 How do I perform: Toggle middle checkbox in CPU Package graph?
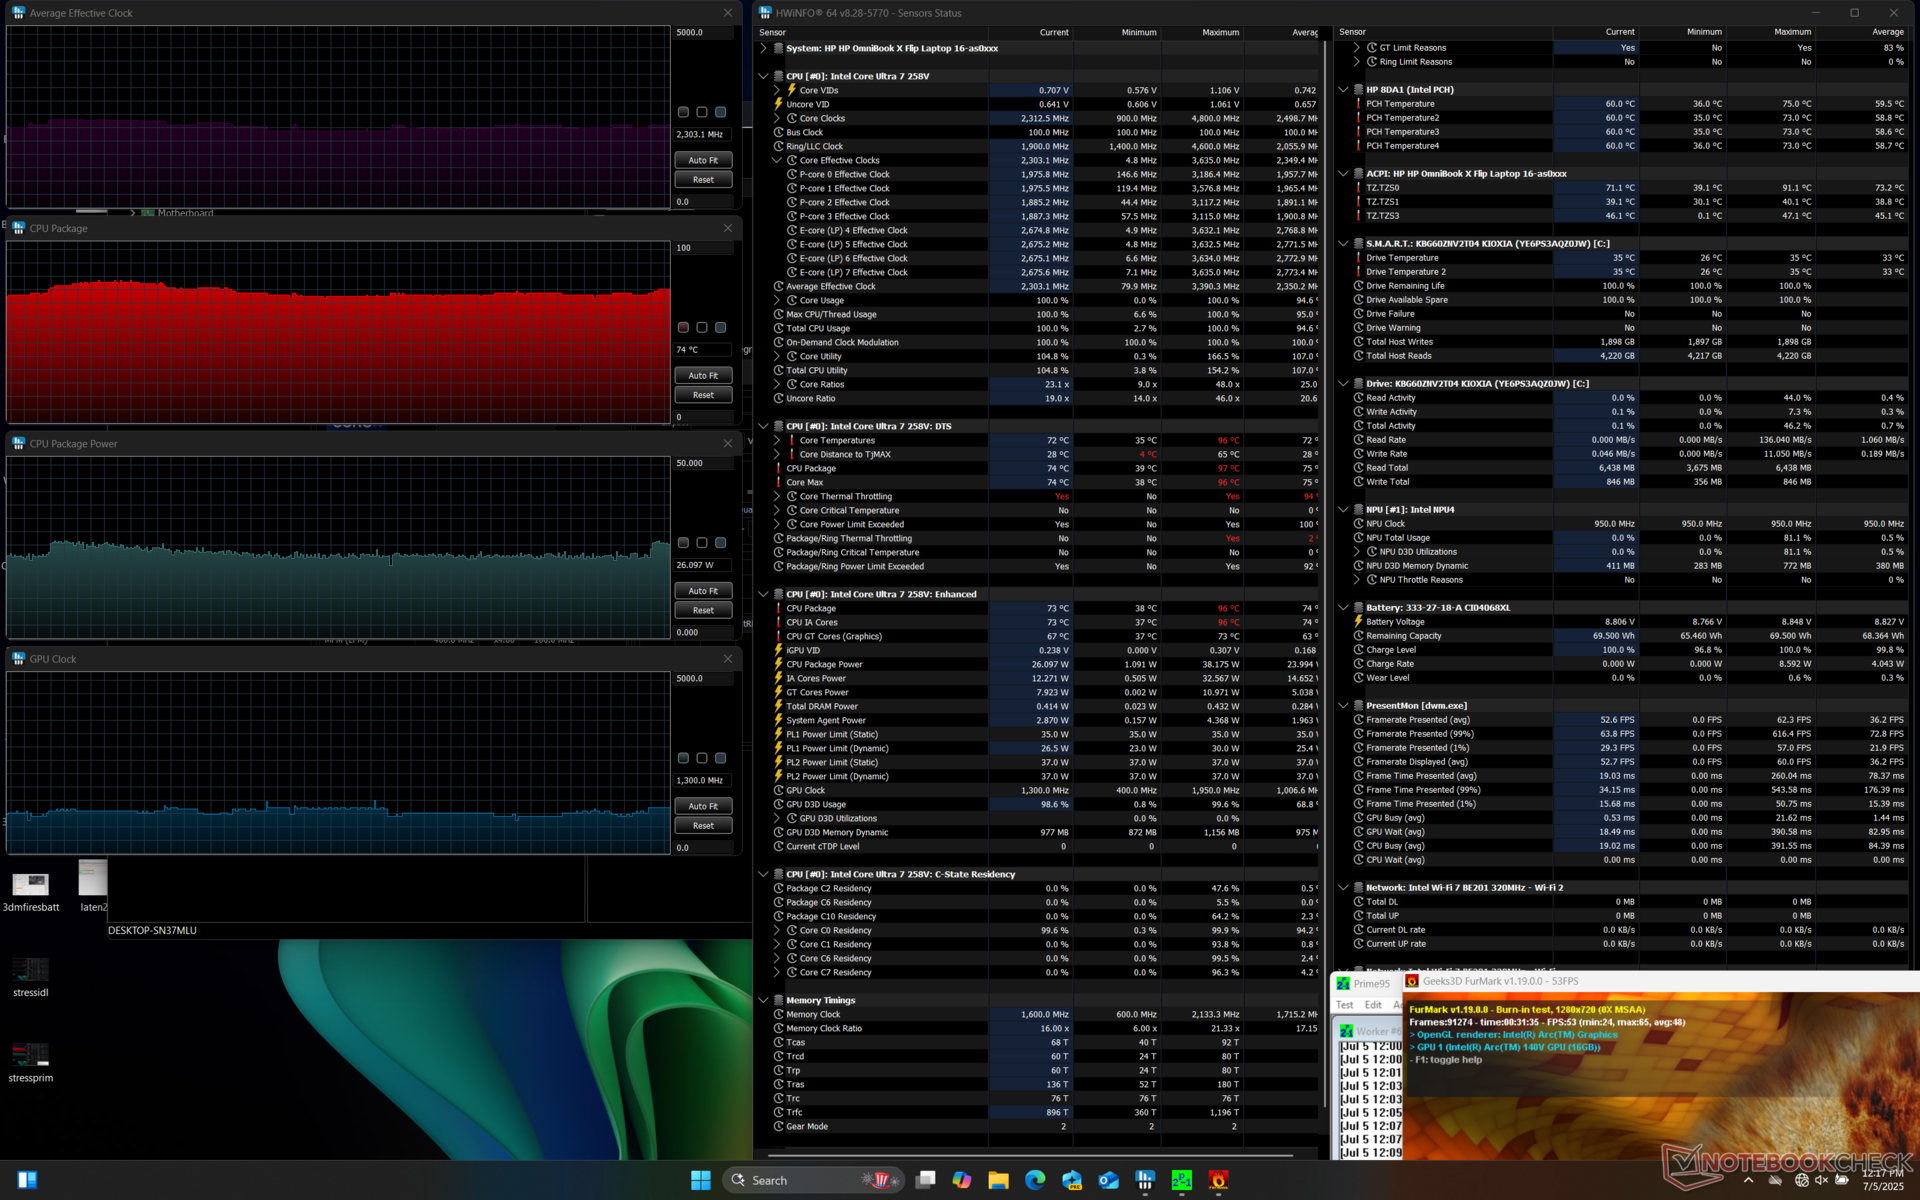702,328
